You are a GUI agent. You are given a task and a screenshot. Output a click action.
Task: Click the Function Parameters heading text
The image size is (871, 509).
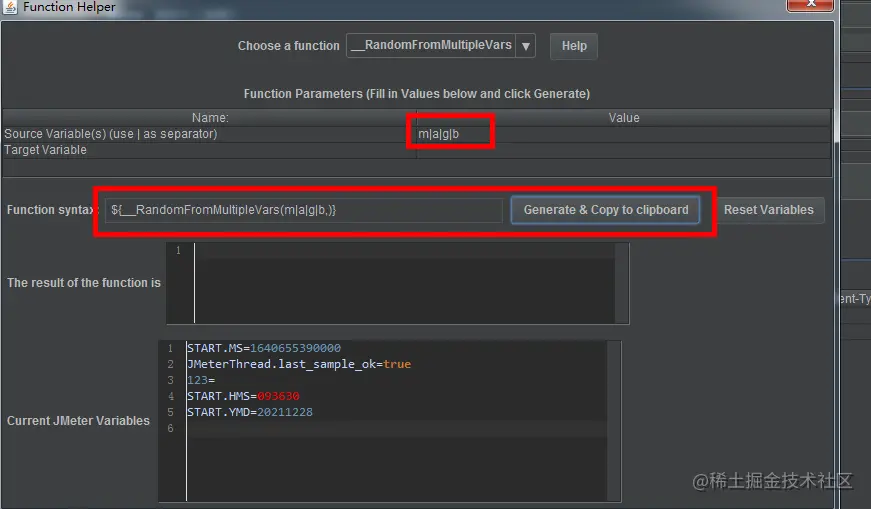[x=417, y=94]
